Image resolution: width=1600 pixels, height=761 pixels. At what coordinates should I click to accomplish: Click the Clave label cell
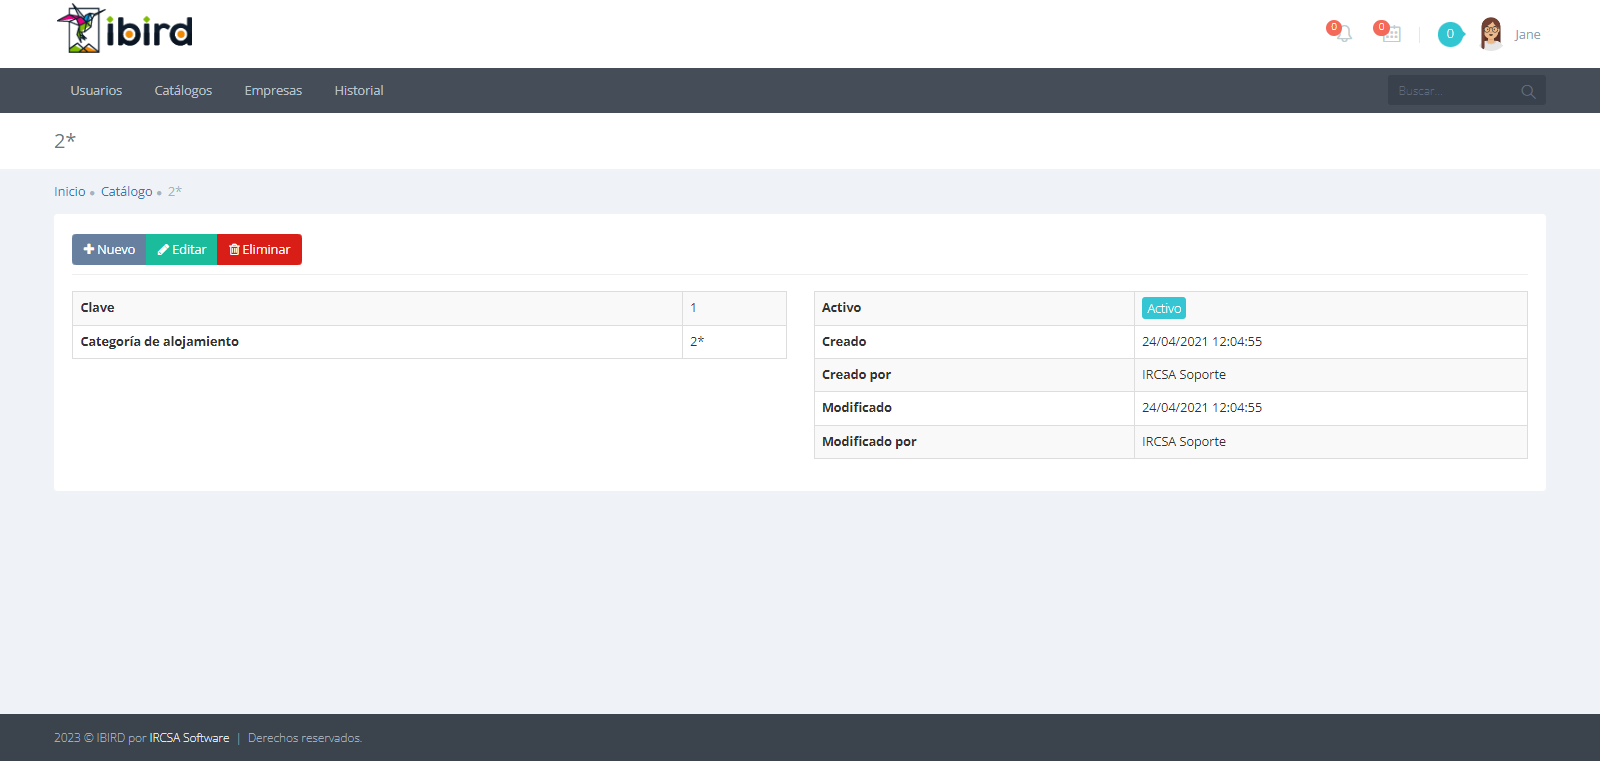[x=377, y=308]
